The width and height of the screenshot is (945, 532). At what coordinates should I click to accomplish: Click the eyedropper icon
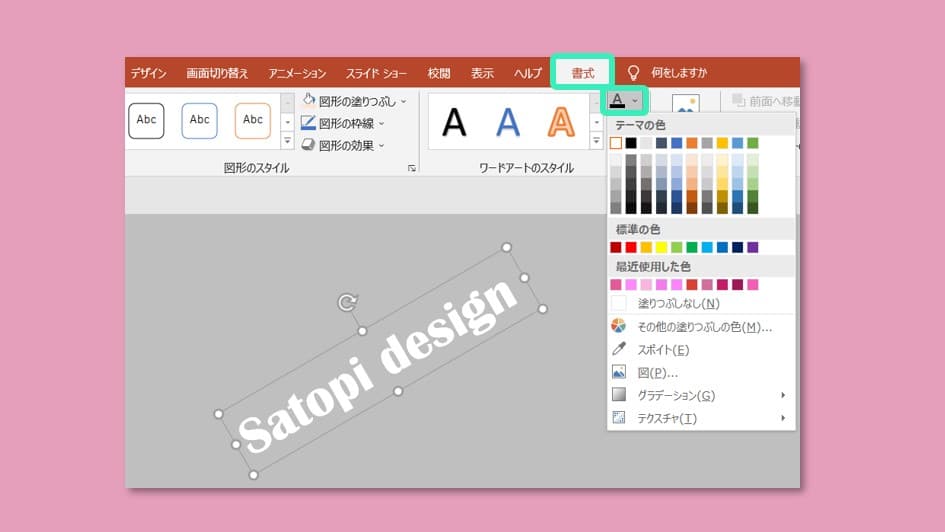coord(618,349)
